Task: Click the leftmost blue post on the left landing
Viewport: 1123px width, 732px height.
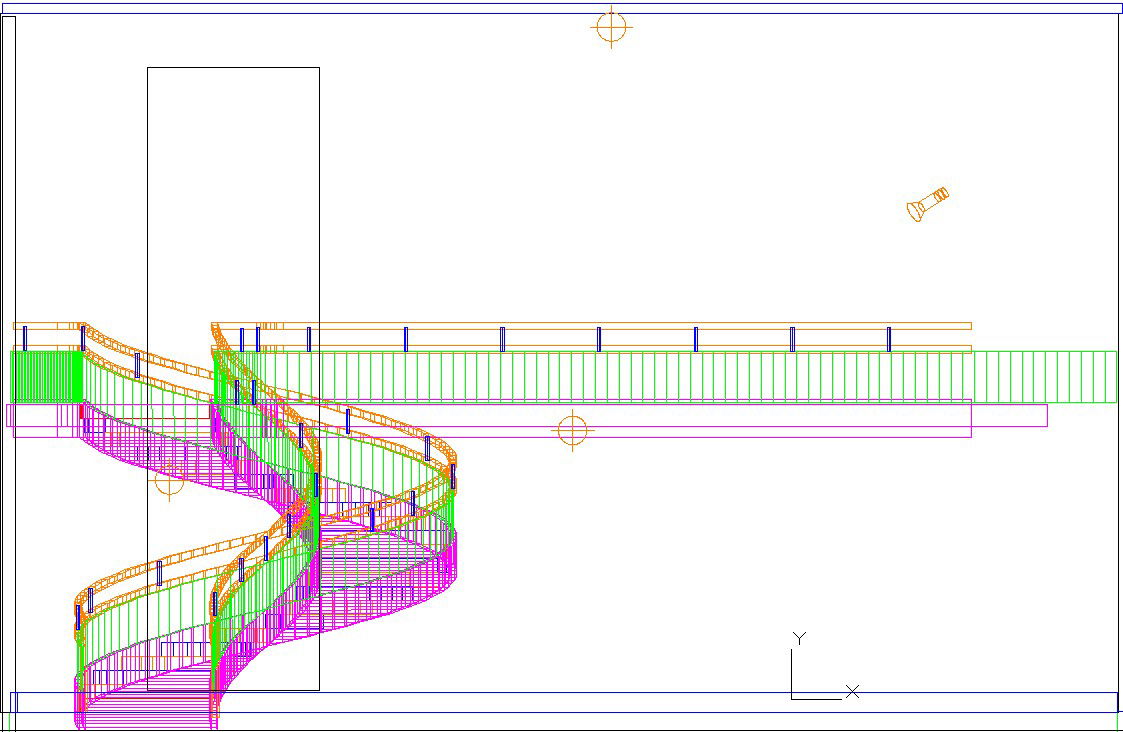Action: 25,338
